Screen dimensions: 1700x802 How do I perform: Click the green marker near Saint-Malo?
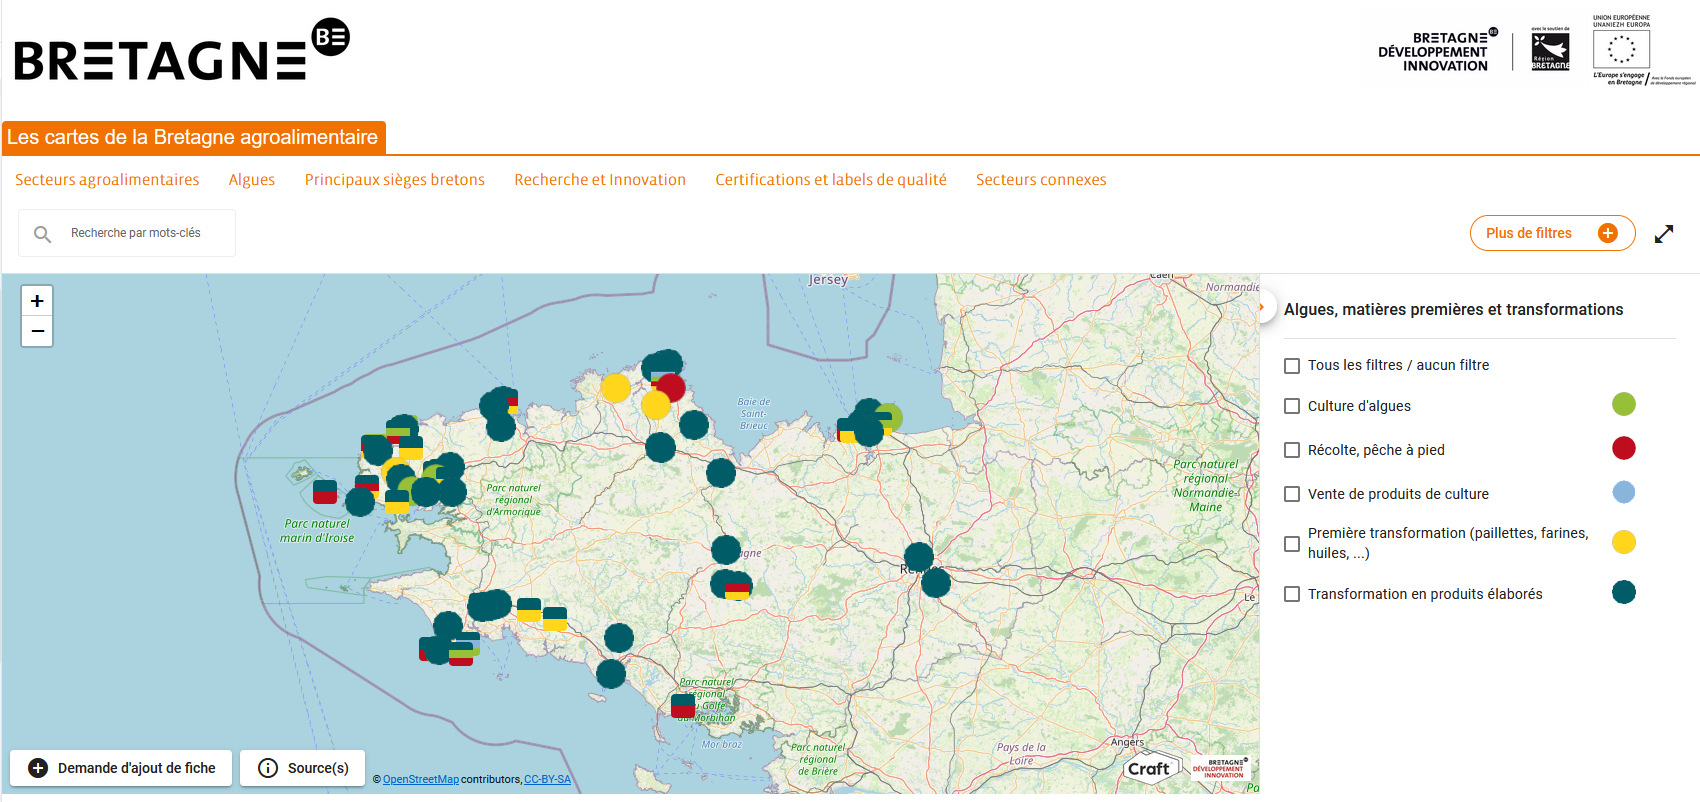click(x=889, y=417)
